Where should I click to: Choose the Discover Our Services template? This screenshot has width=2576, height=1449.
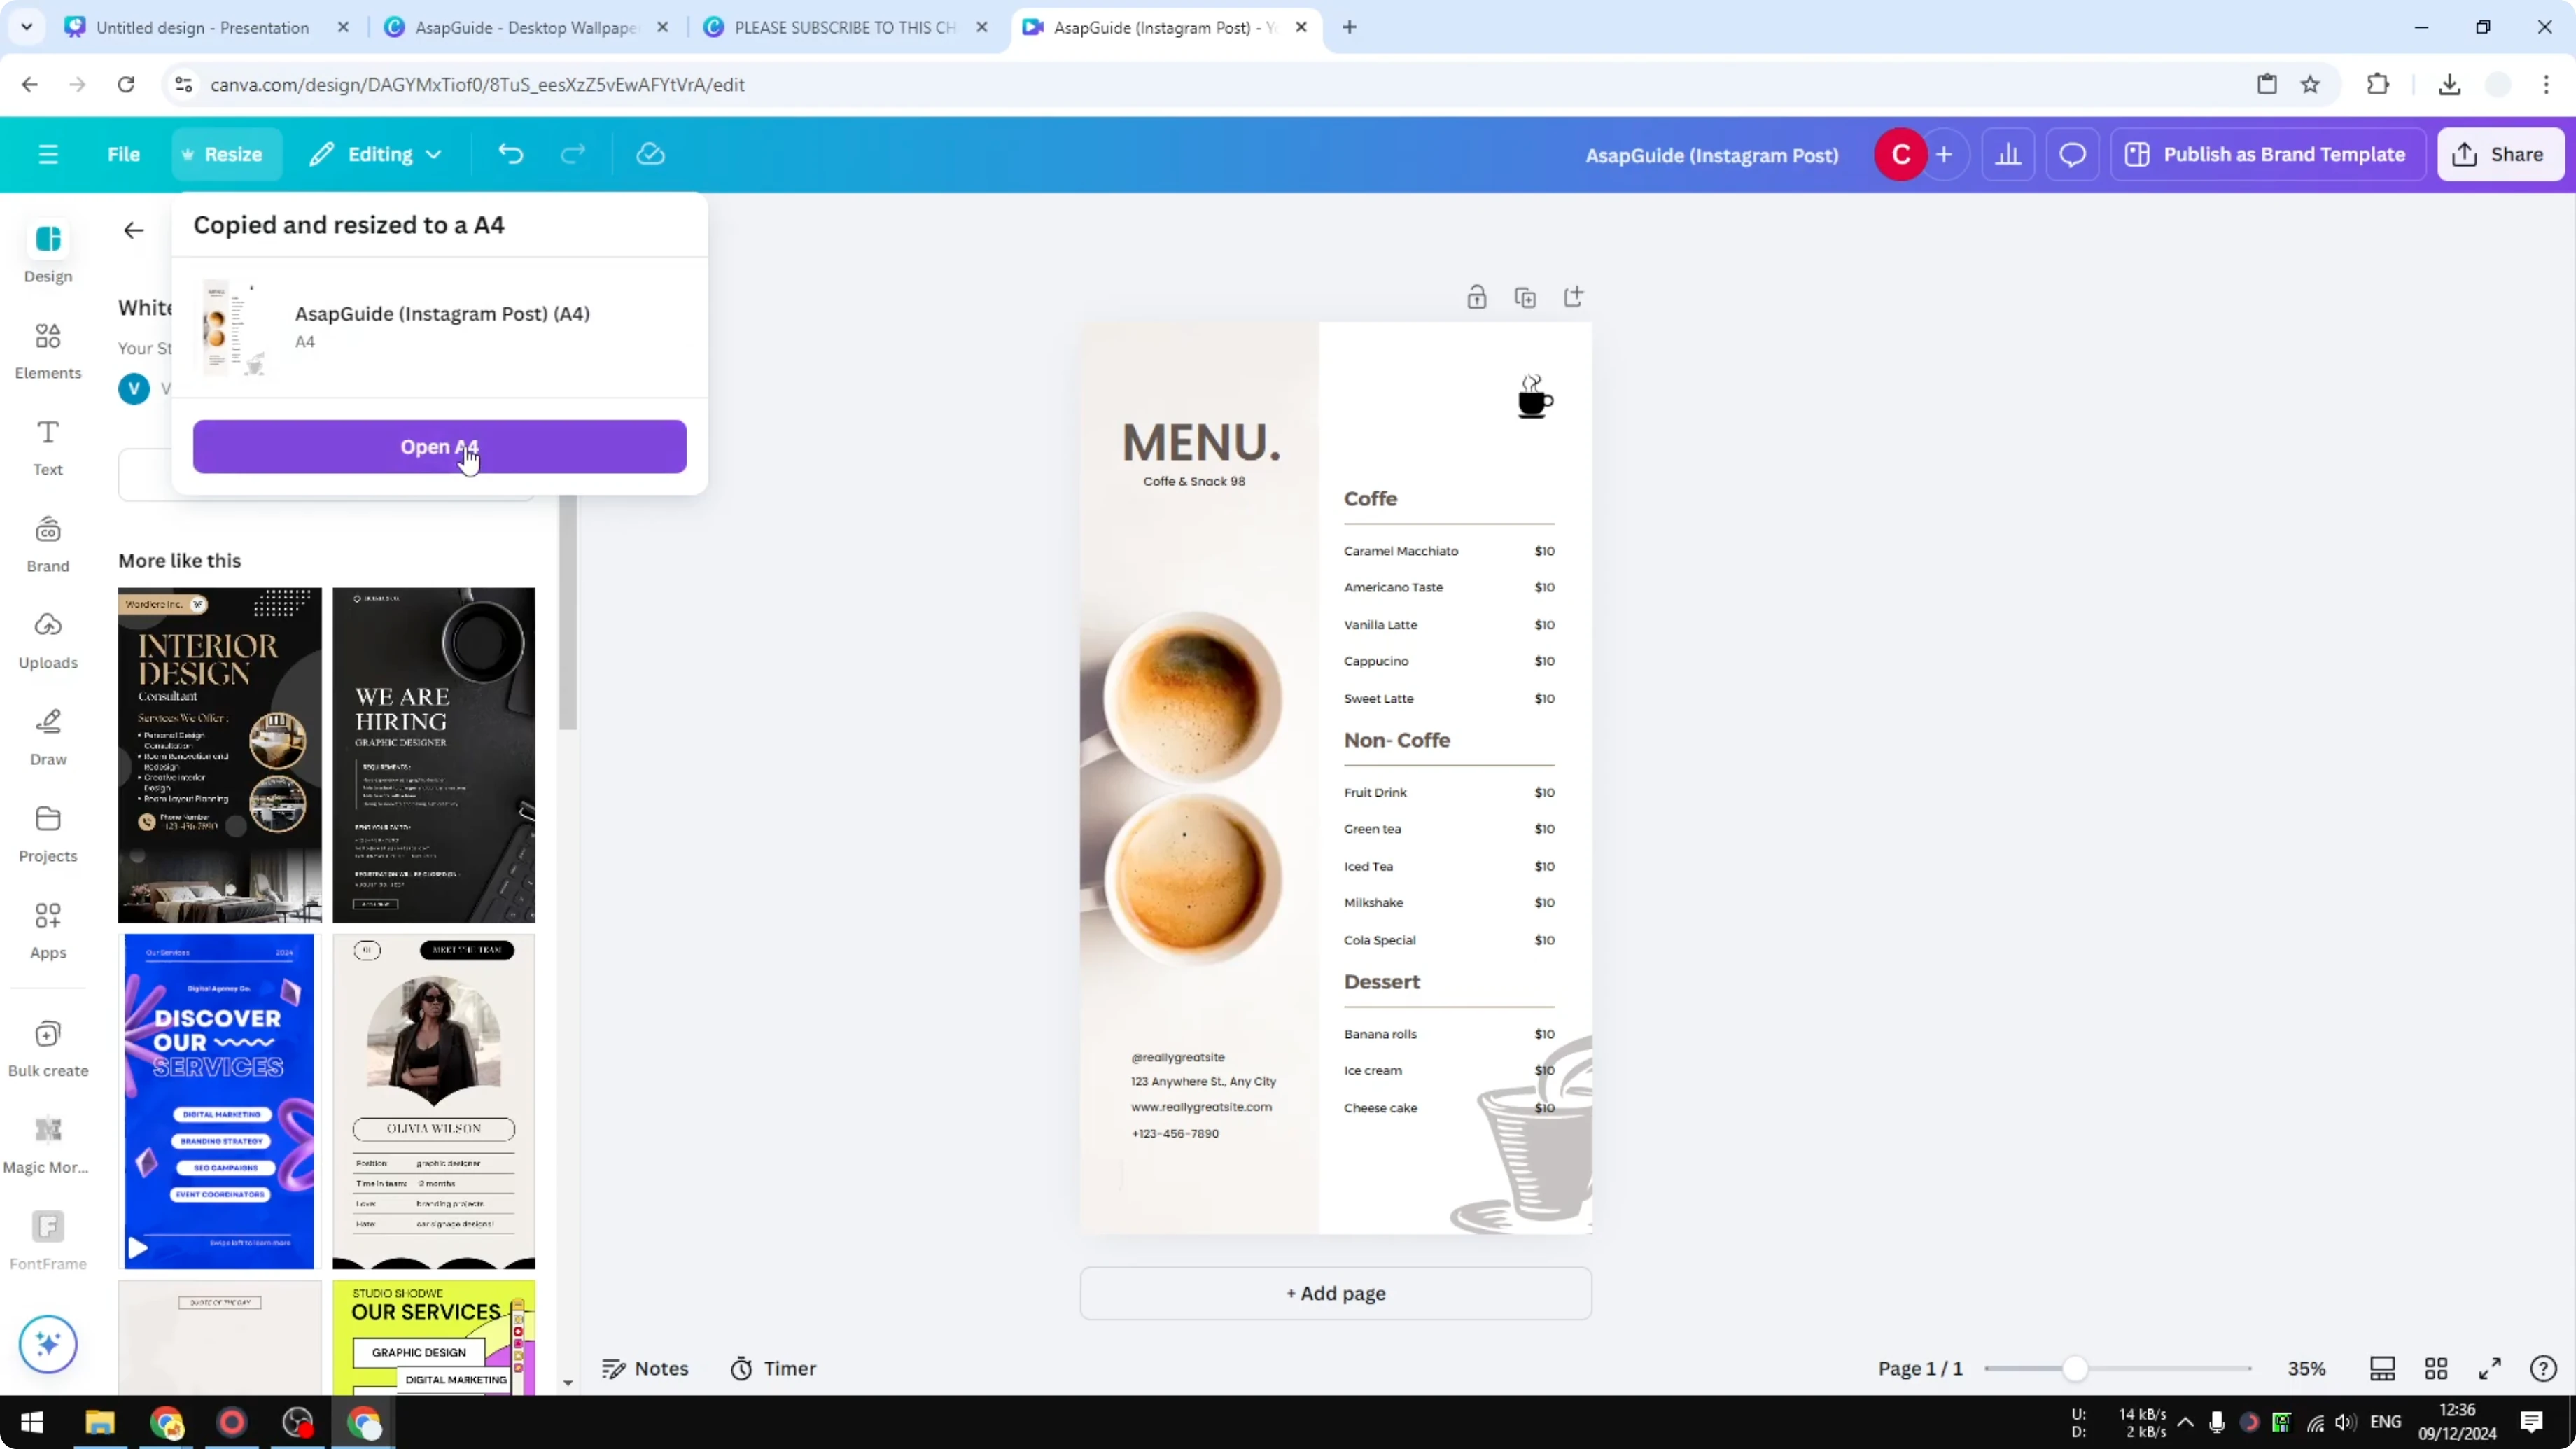pos(219,1101)
